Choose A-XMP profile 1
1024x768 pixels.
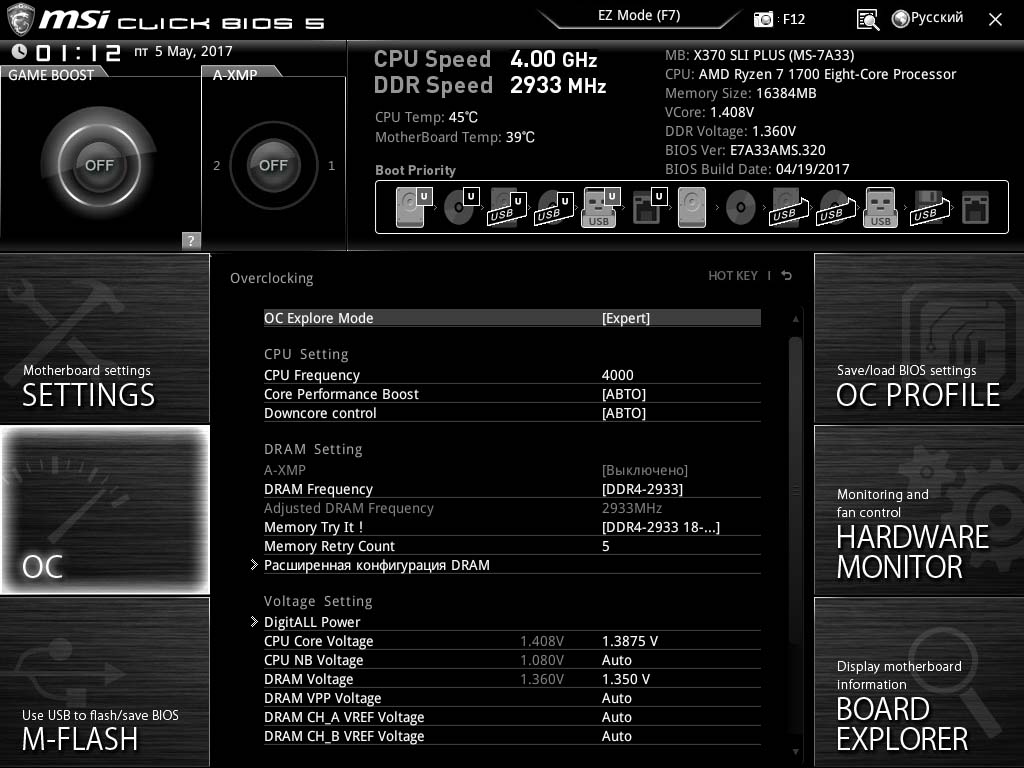tap(331, 165)
